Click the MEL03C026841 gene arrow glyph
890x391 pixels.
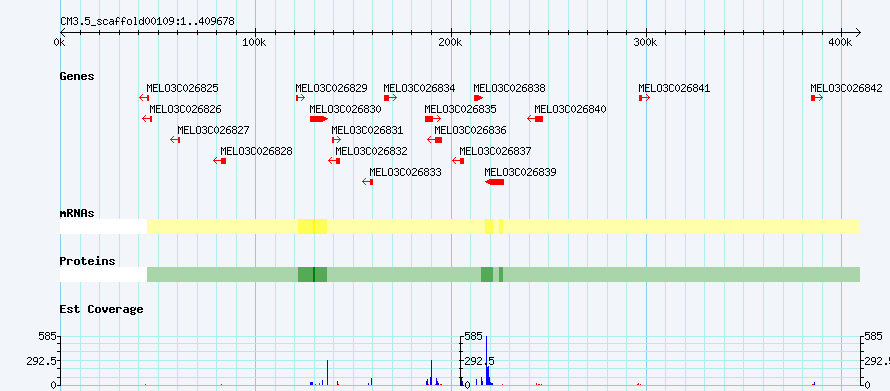click(644, 98)
